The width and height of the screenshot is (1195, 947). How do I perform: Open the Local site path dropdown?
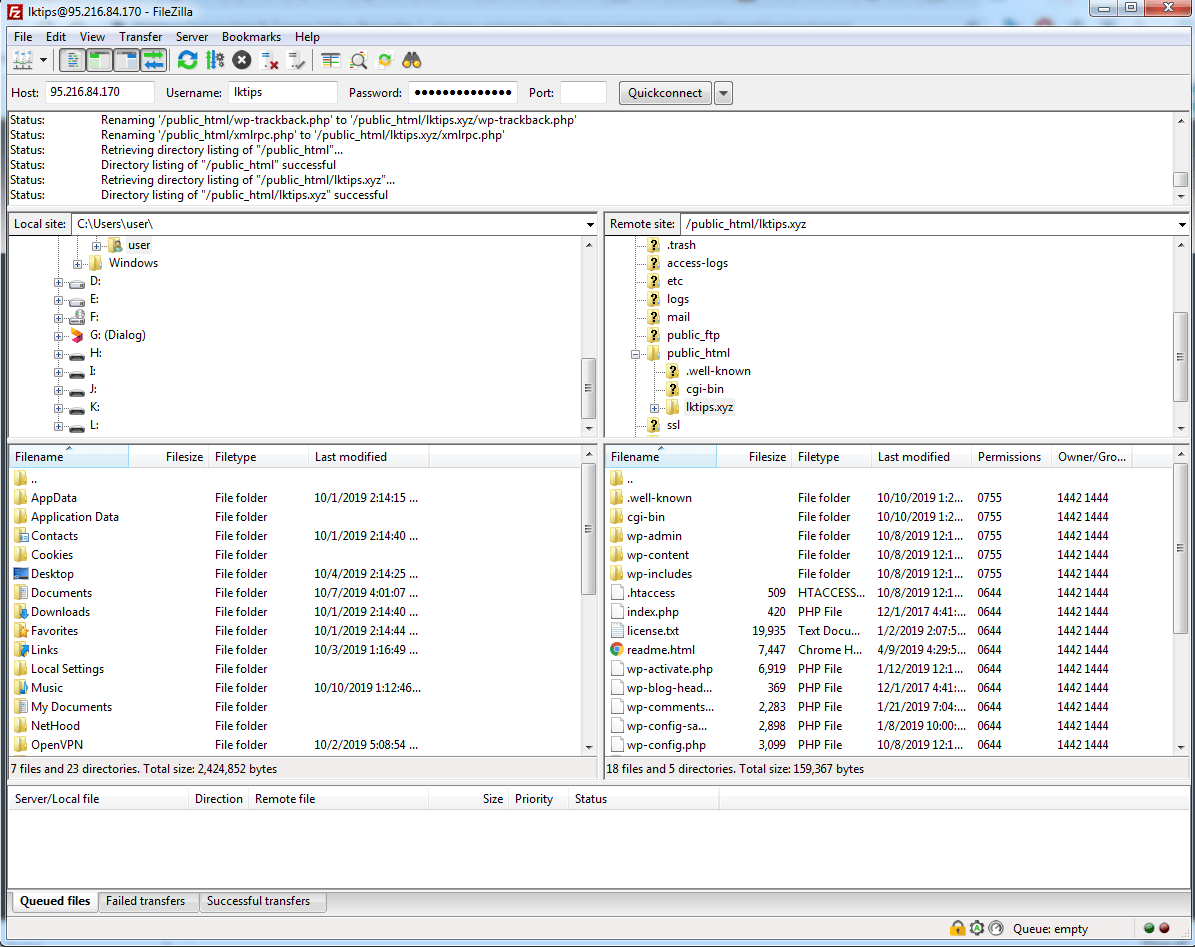tap(590, 224)
